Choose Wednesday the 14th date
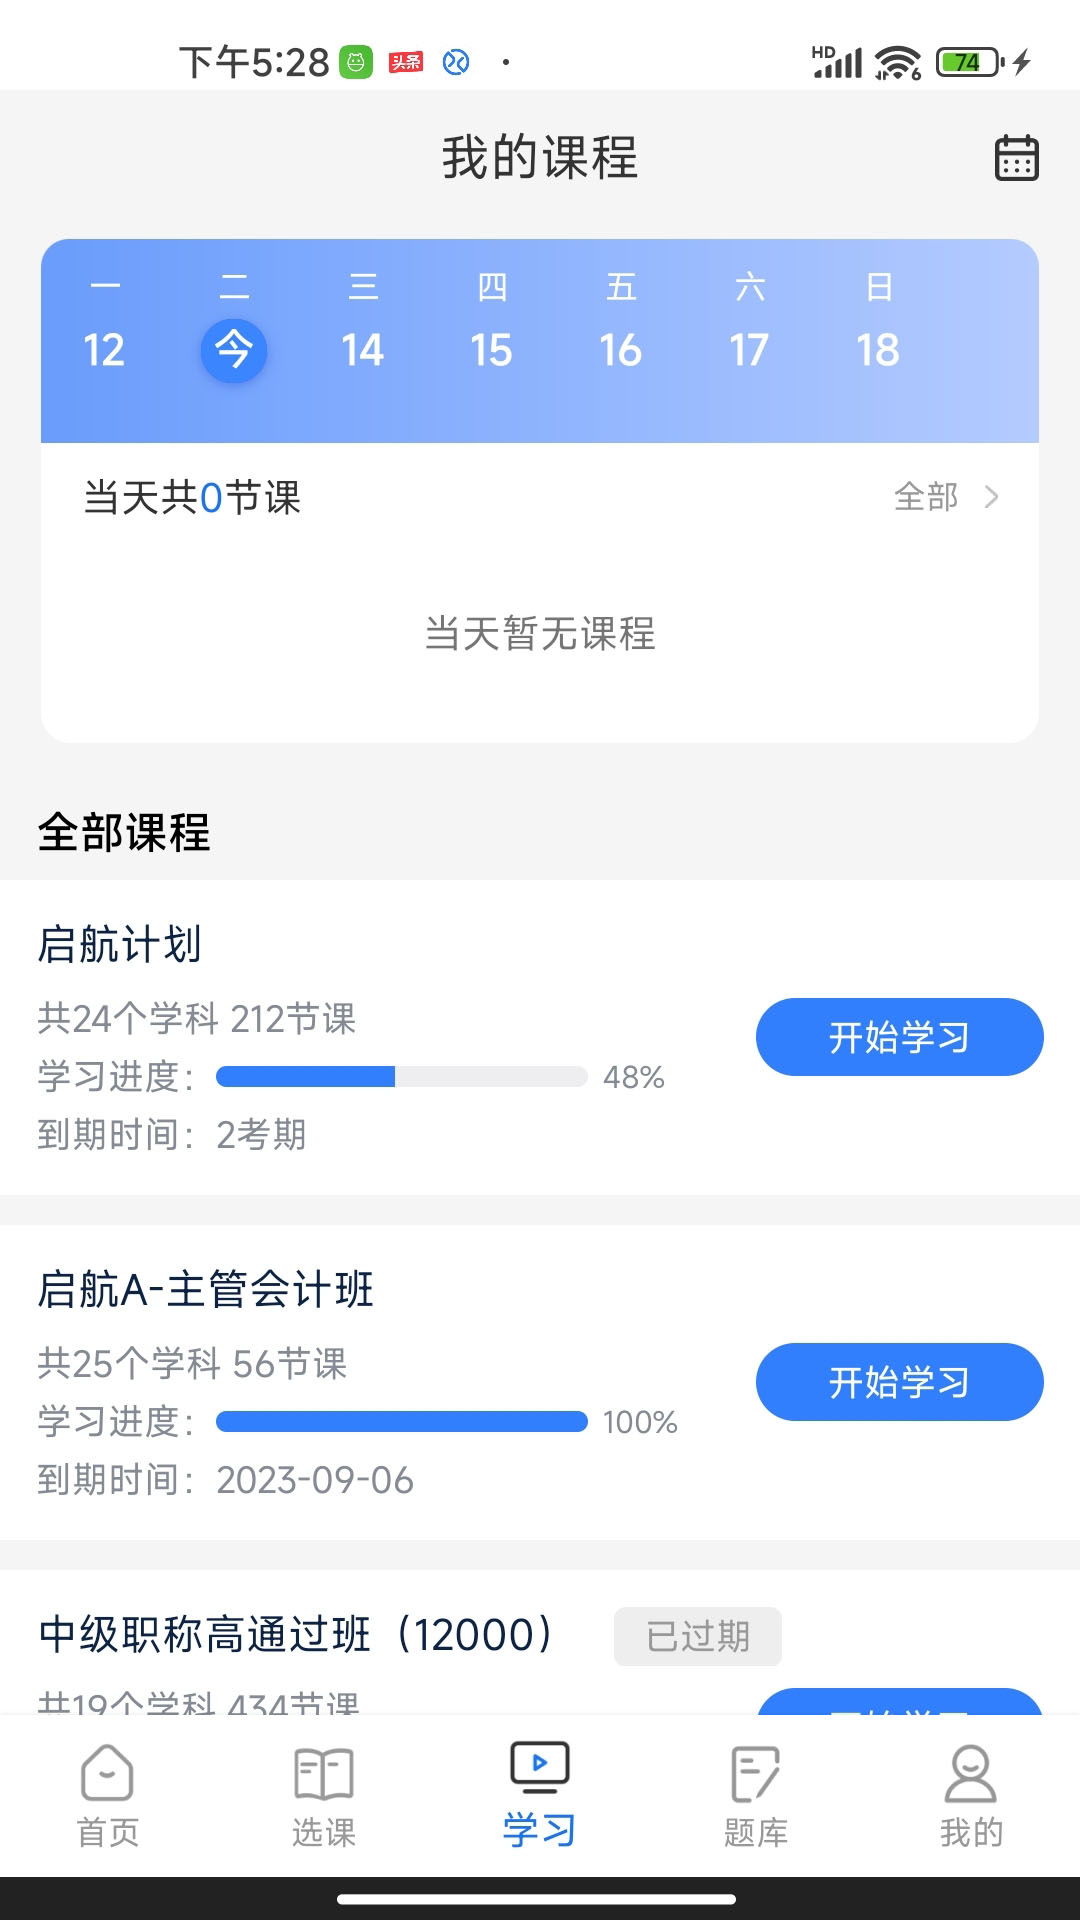 coord(362,350)
